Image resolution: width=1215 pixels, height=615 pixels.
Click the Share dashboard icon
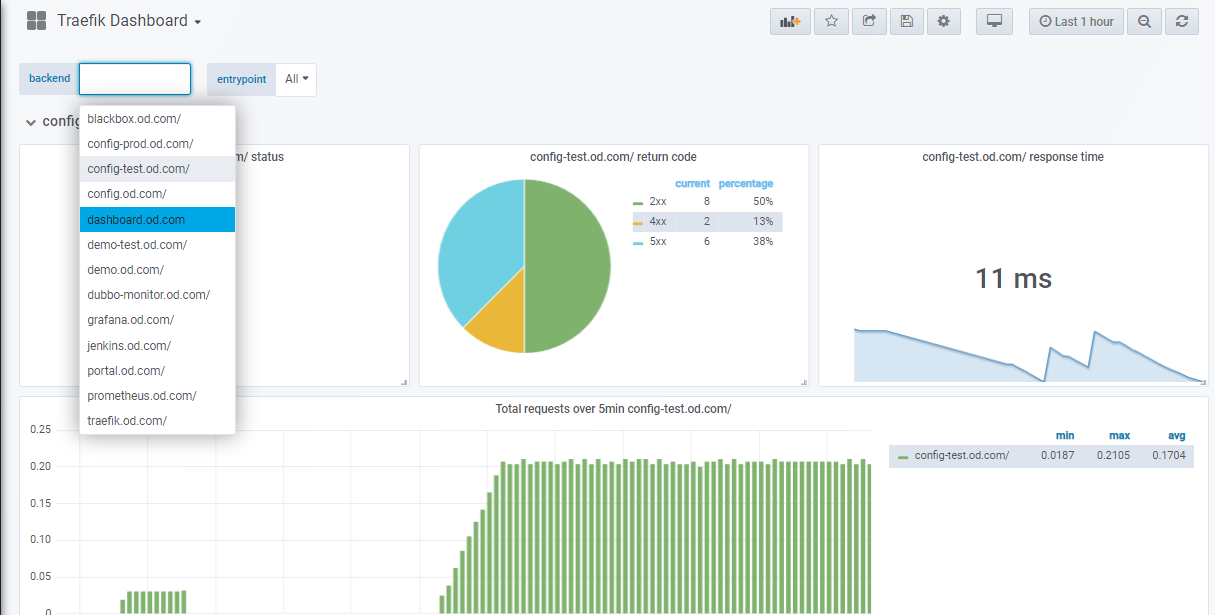coord(869,21)
